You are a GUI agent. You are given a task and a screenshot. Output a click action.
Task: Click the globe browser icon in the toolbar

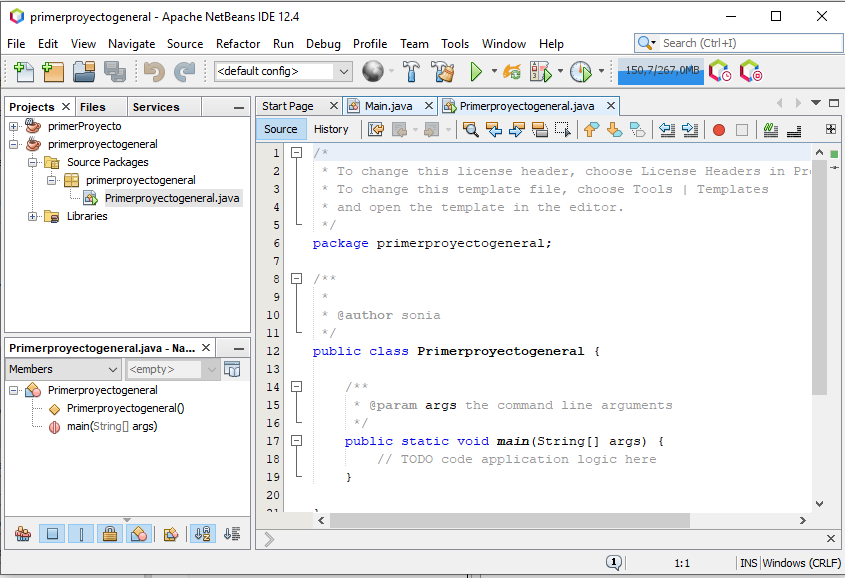tap(373, 71)
